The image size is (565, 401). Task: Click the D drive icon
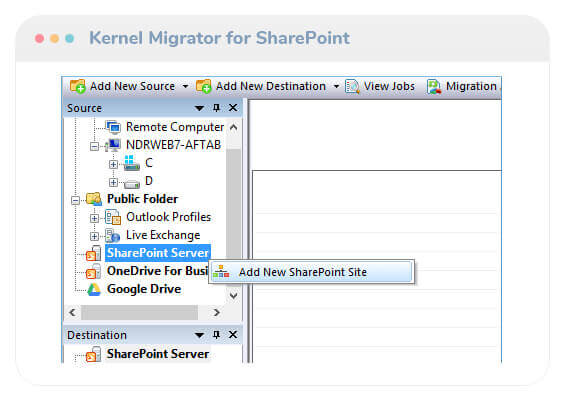(132, 184)
